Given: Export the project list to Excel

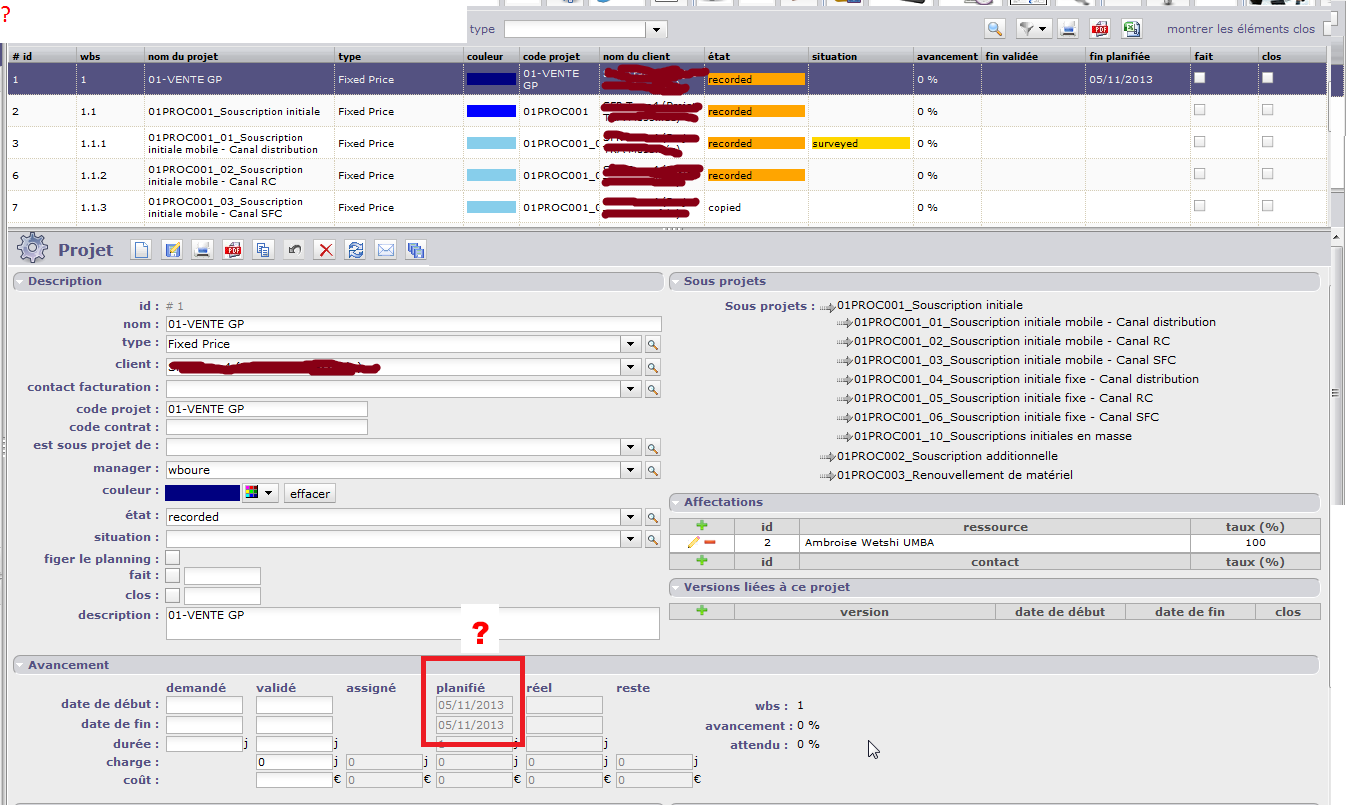Looking at the screenshot, I should pyautogui.click(x=1131, y=29).
